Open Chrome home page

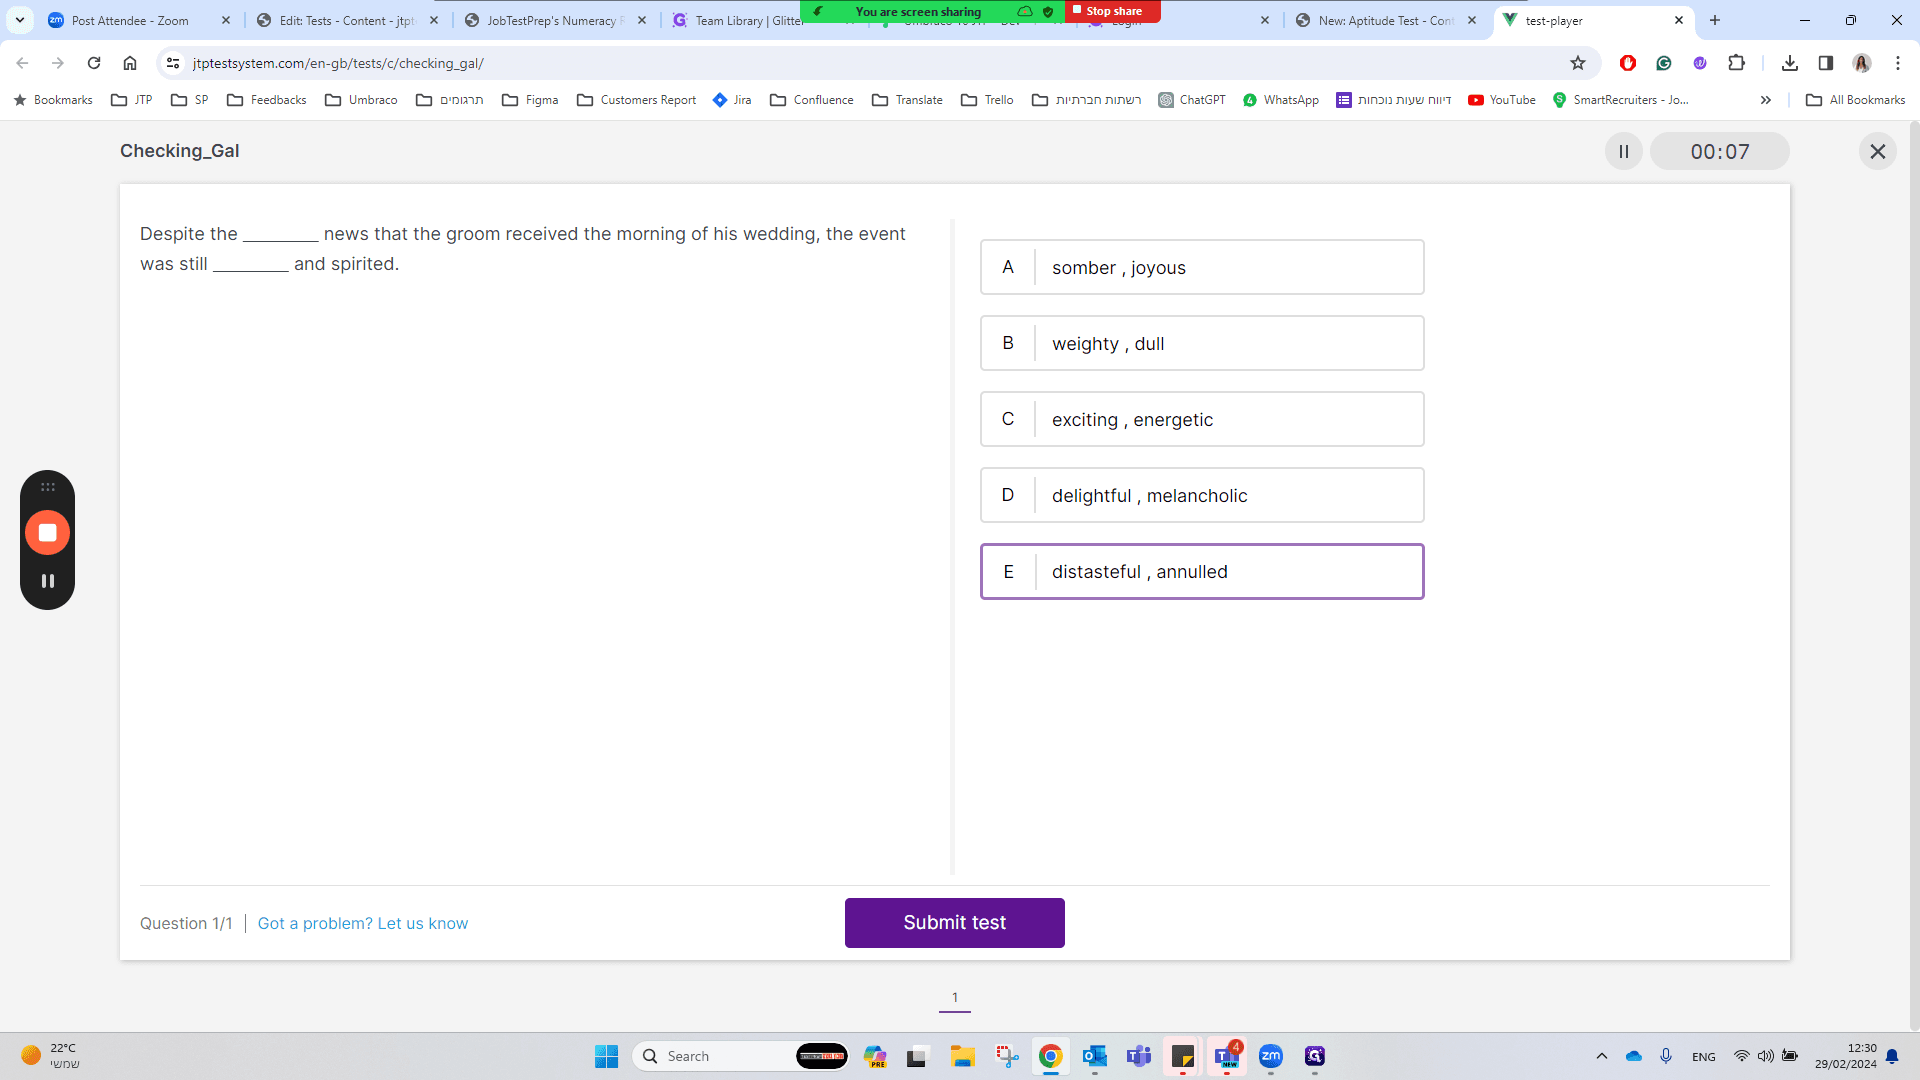pyautogui.click(x=130, y=63)
